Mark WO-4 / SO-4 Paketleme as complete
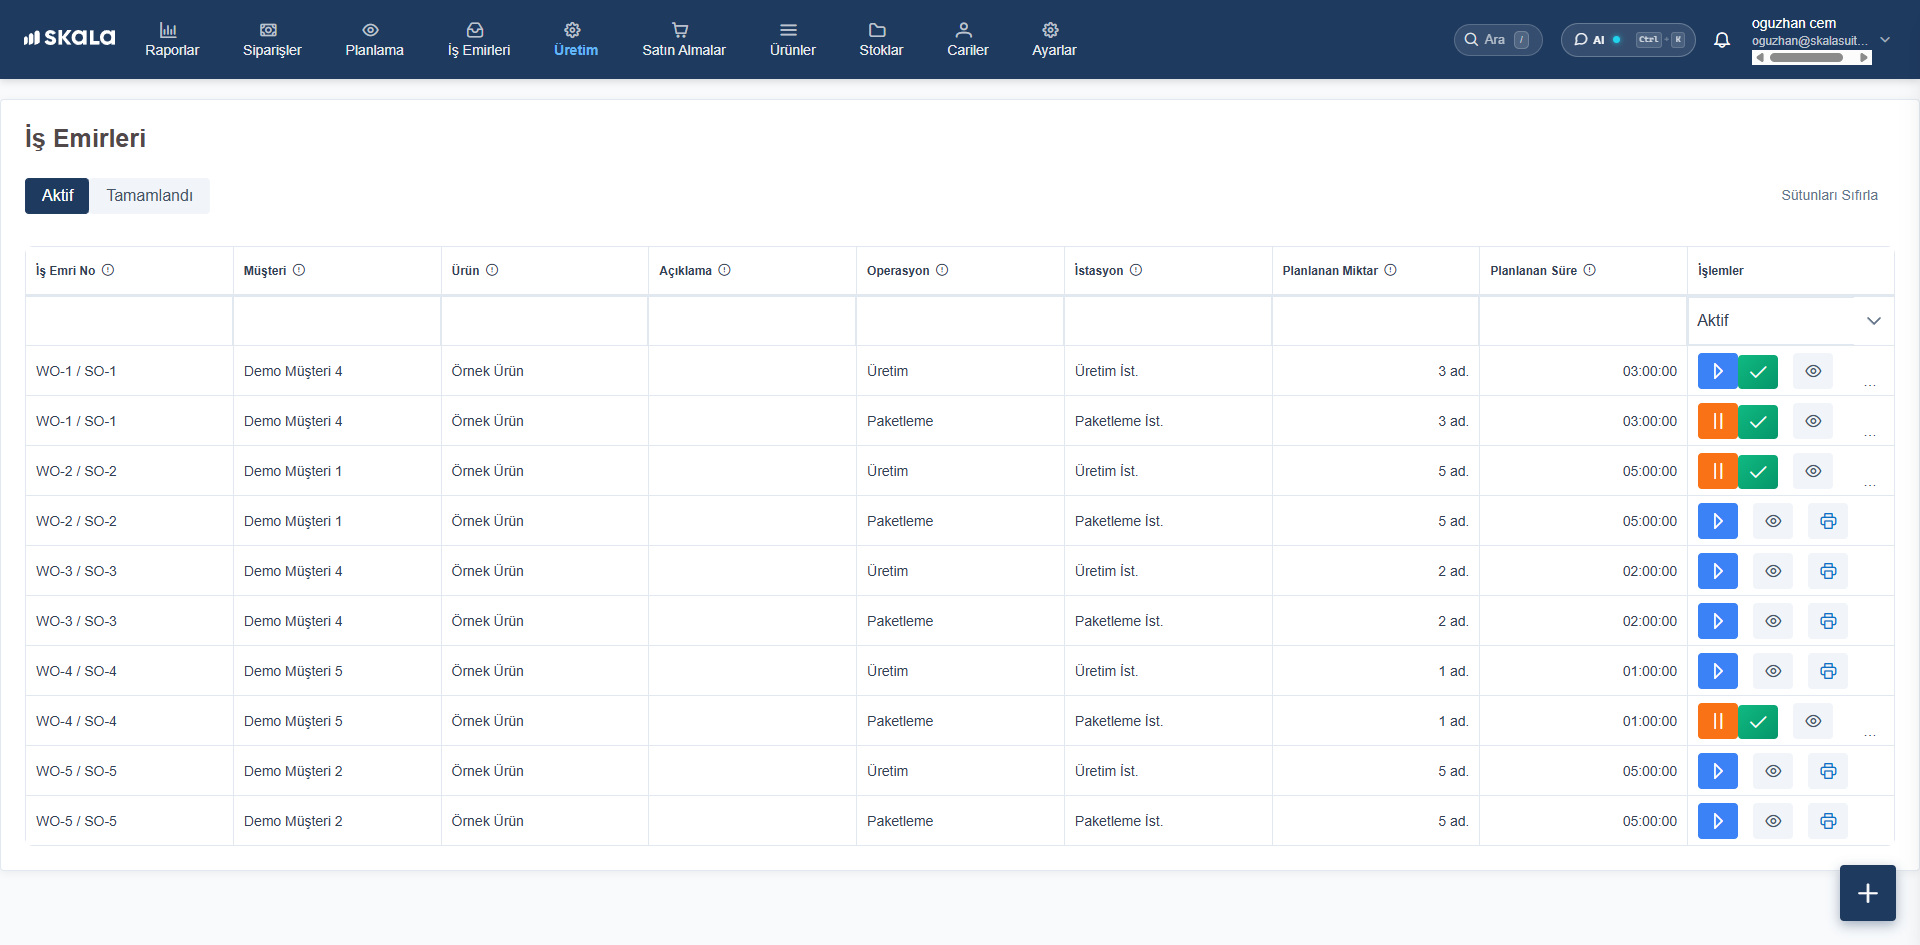 click(x=1757, y=721)
